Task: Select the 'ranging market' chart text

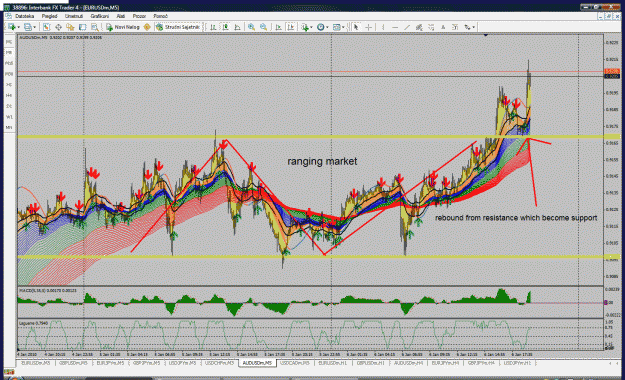Action: pos(322,161)
